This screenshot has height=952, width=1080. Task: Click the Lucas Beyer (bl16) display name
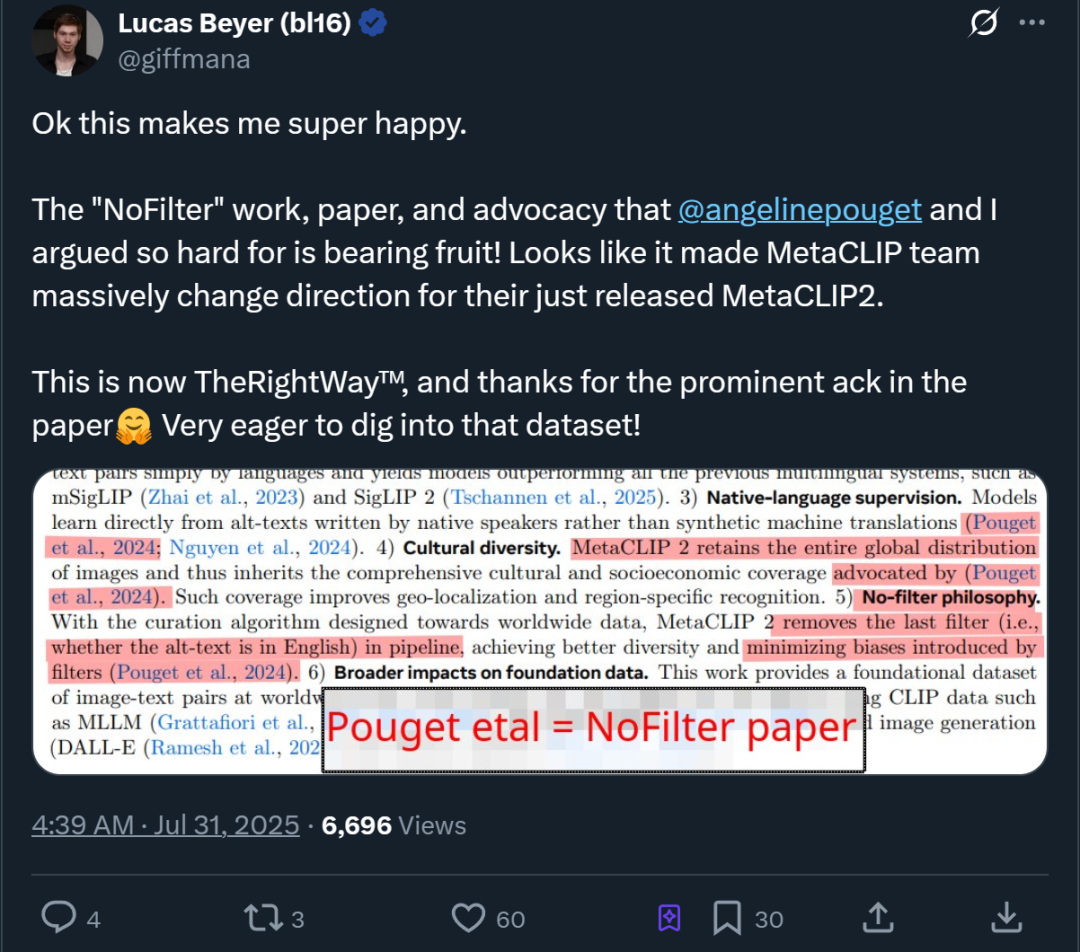click(x=234, y=23)
